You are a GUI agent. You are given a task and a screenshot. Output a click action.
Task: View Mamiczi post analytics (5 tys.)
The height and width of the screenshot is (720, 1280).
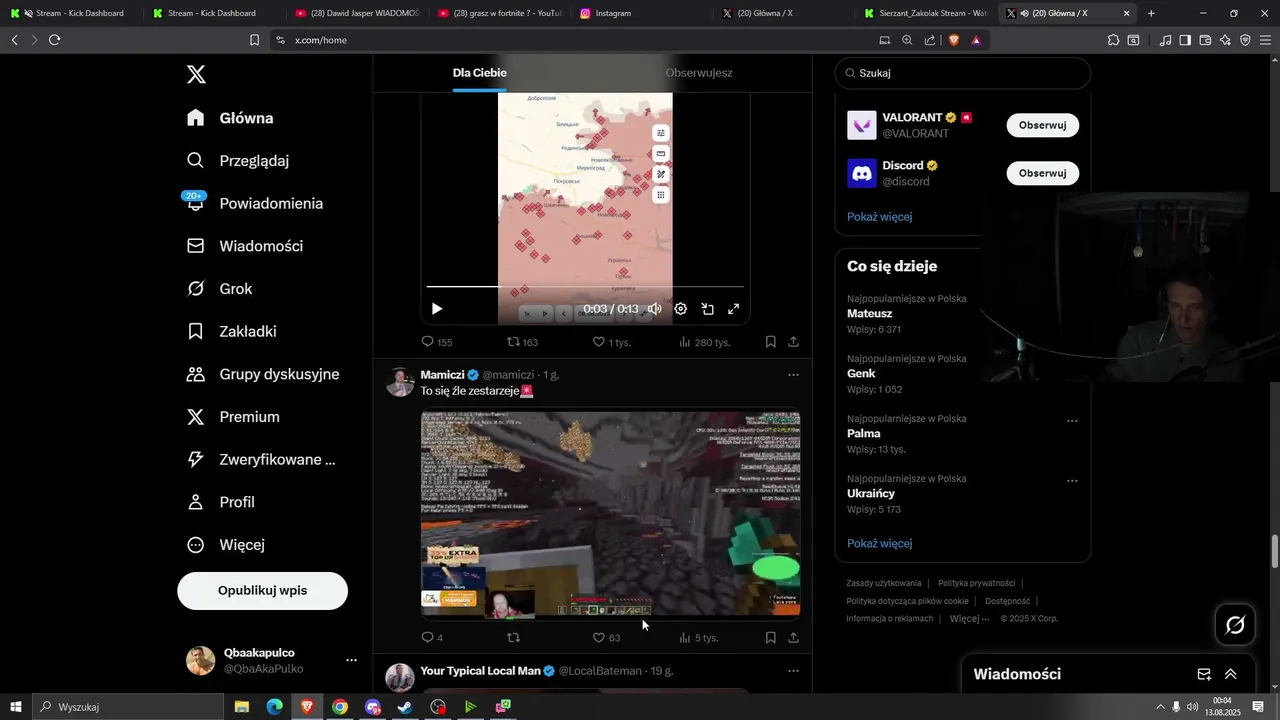(699, 638)
